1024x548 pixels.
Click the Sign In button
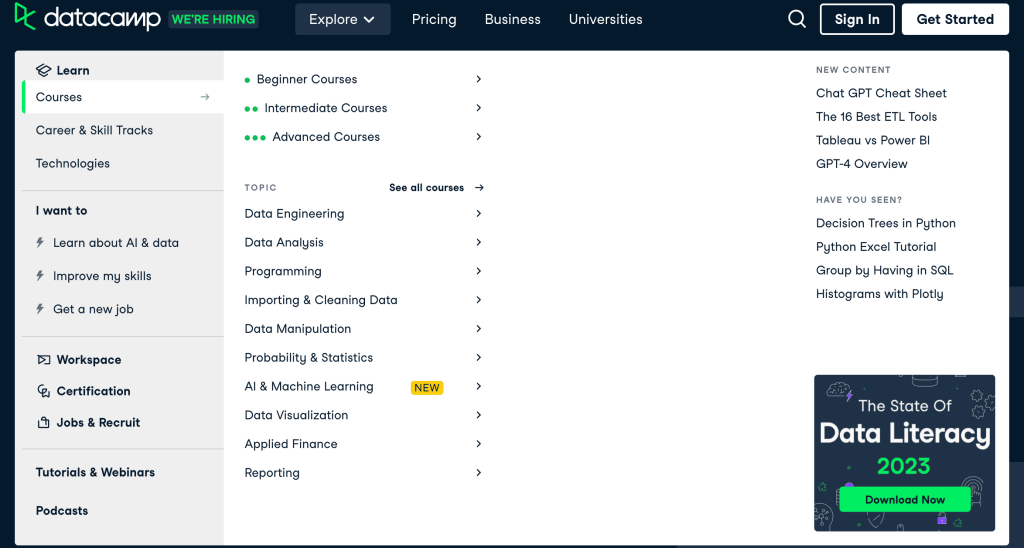[857, 19]
